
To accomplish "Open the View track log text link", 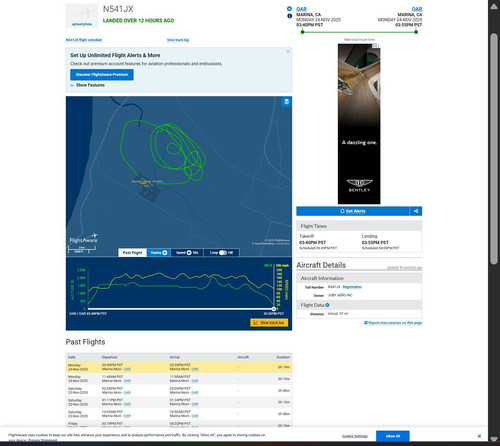I will click(x=178, y=40).
